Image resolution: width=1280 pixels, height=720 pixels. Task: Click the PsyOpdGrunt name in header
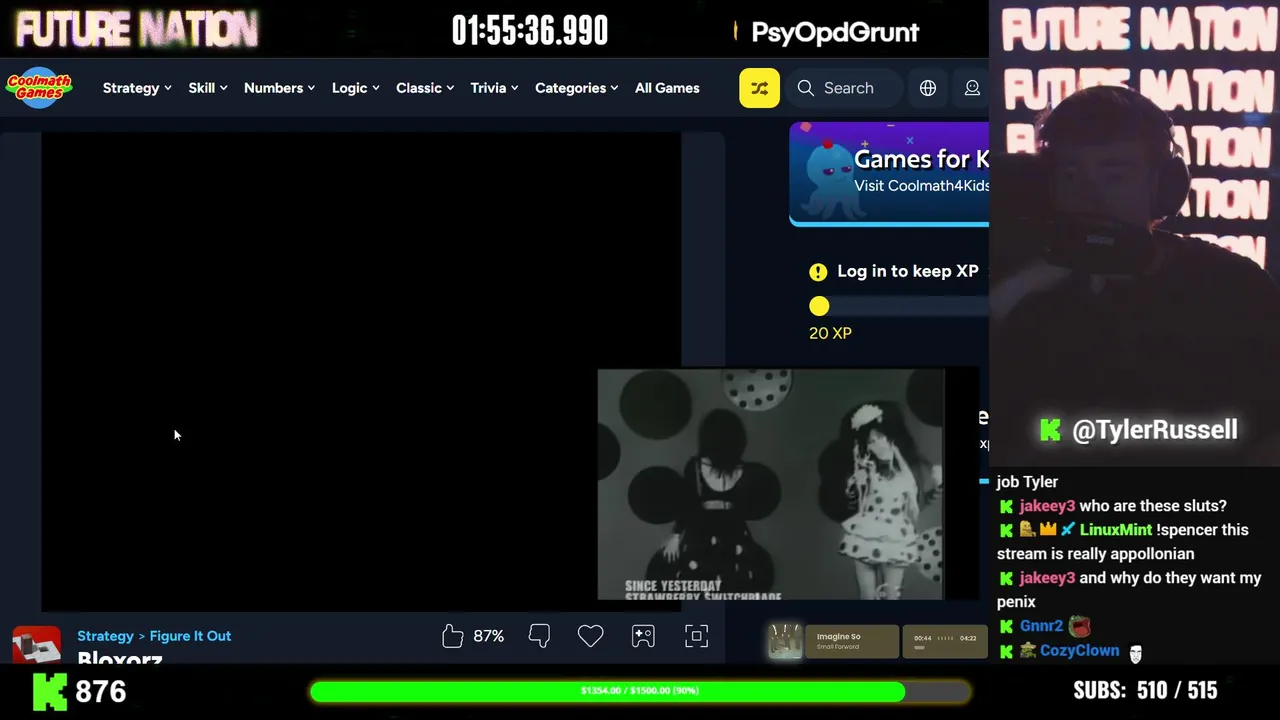835,32
